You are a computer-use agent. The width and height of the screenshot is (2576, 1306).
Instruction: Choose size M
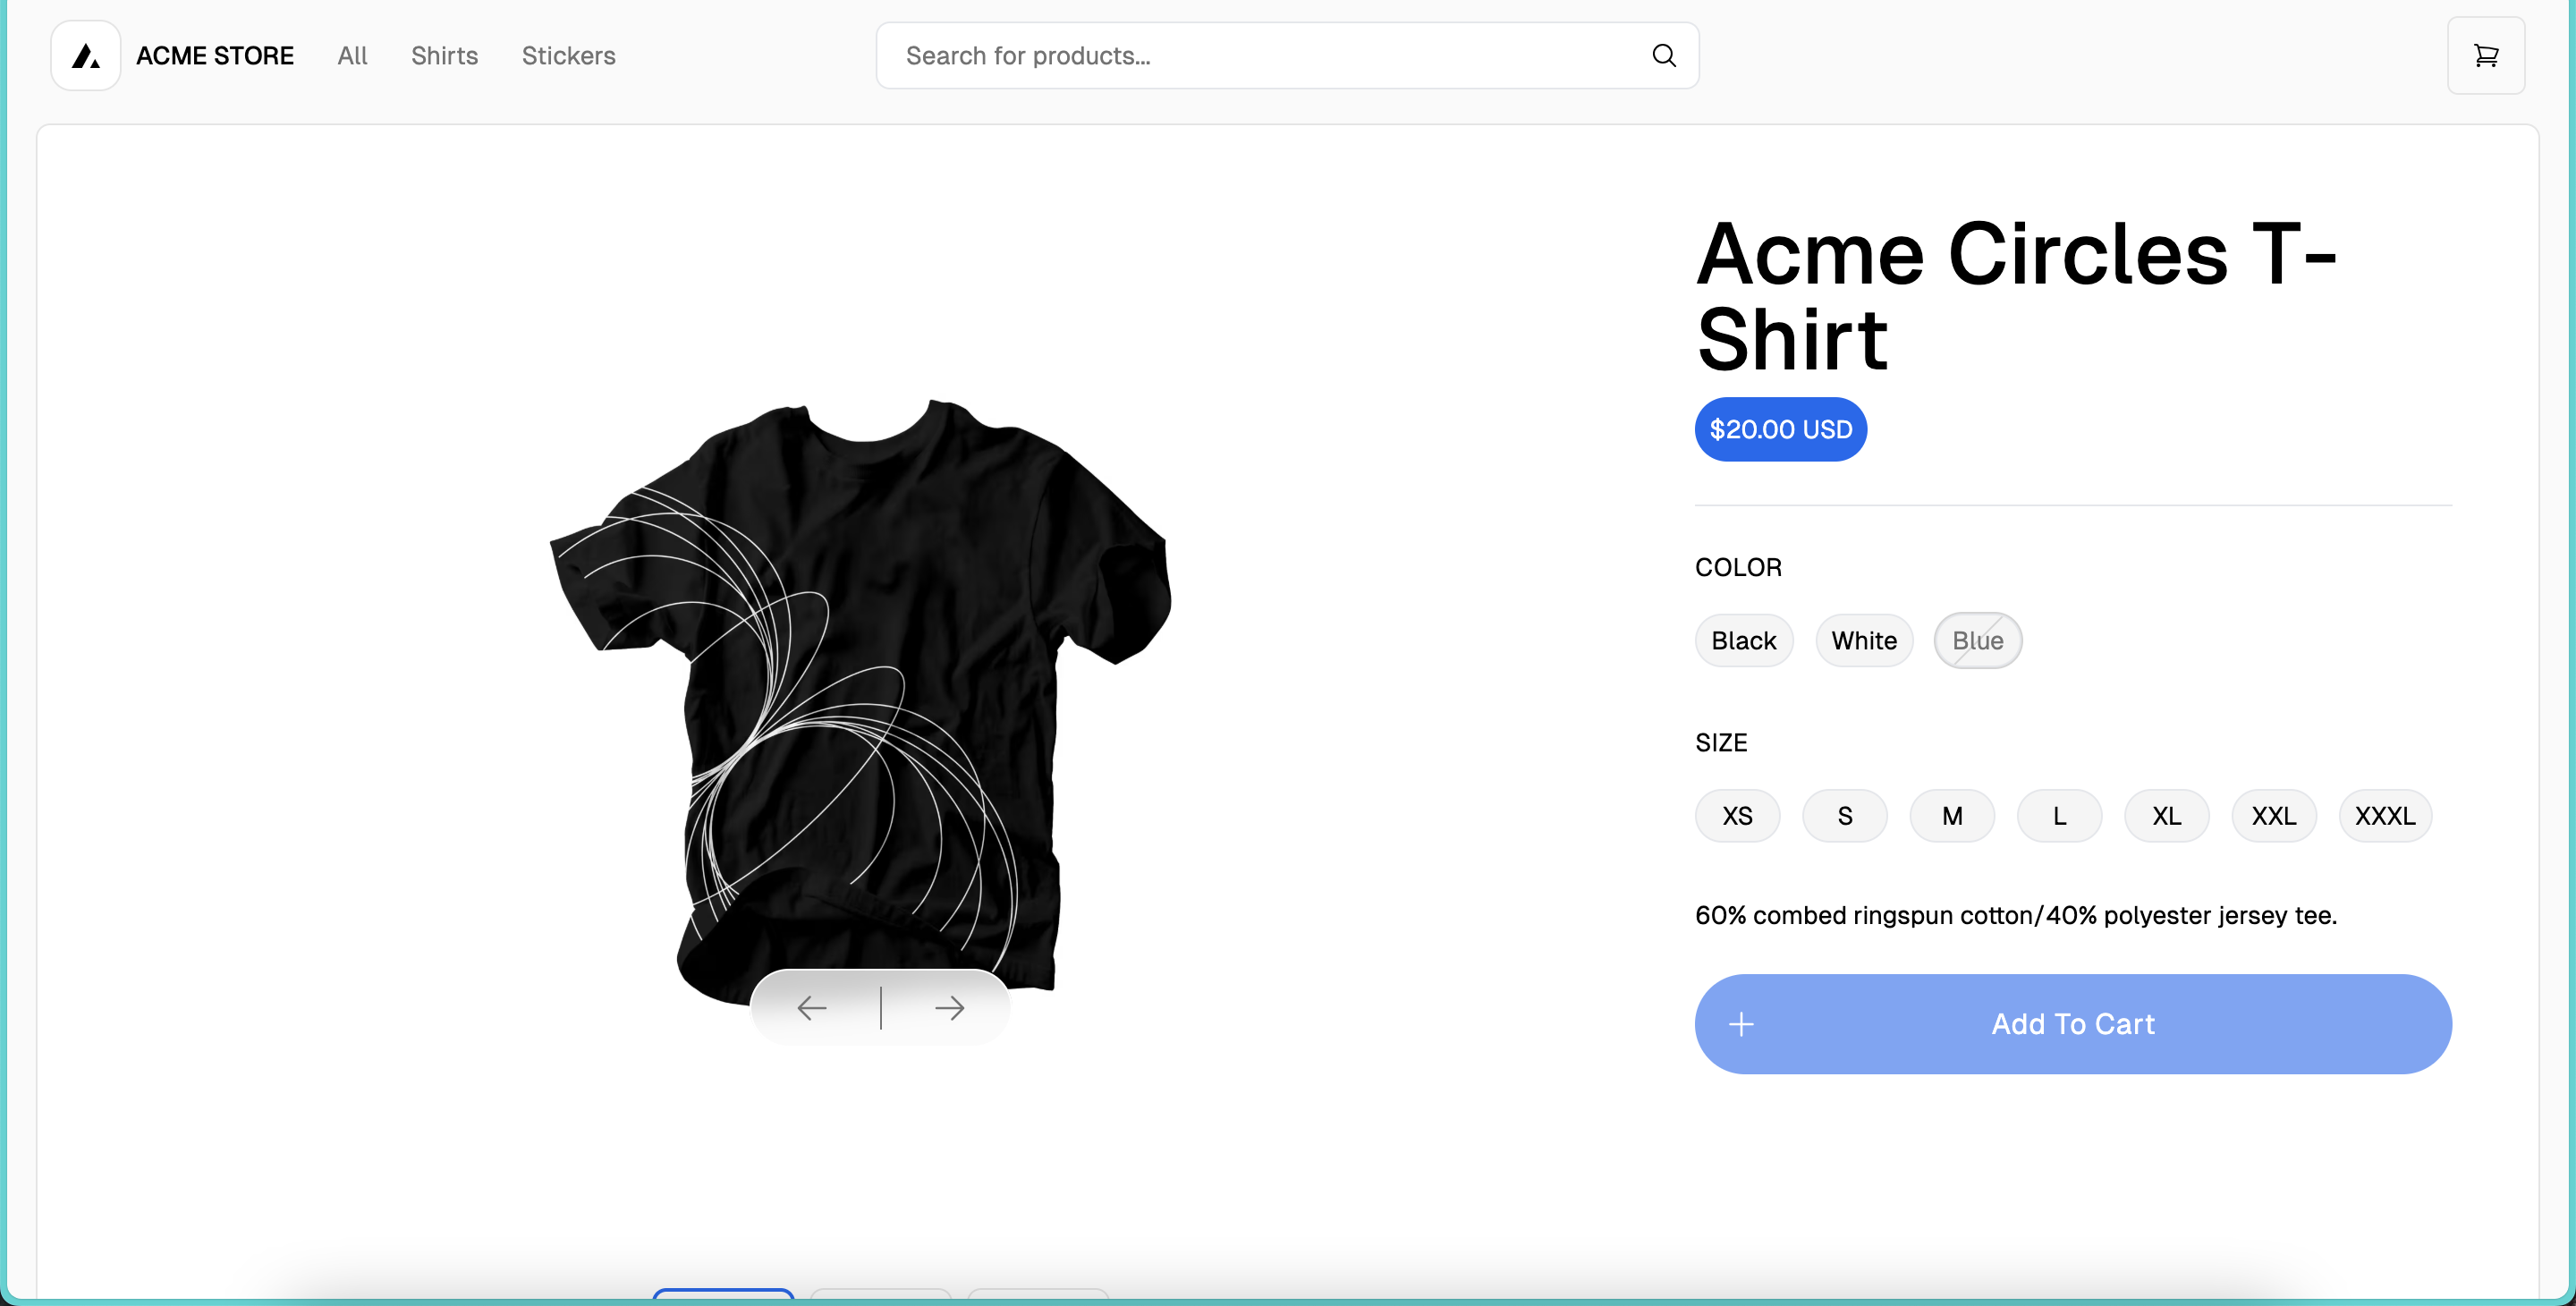pos(1952,816)
